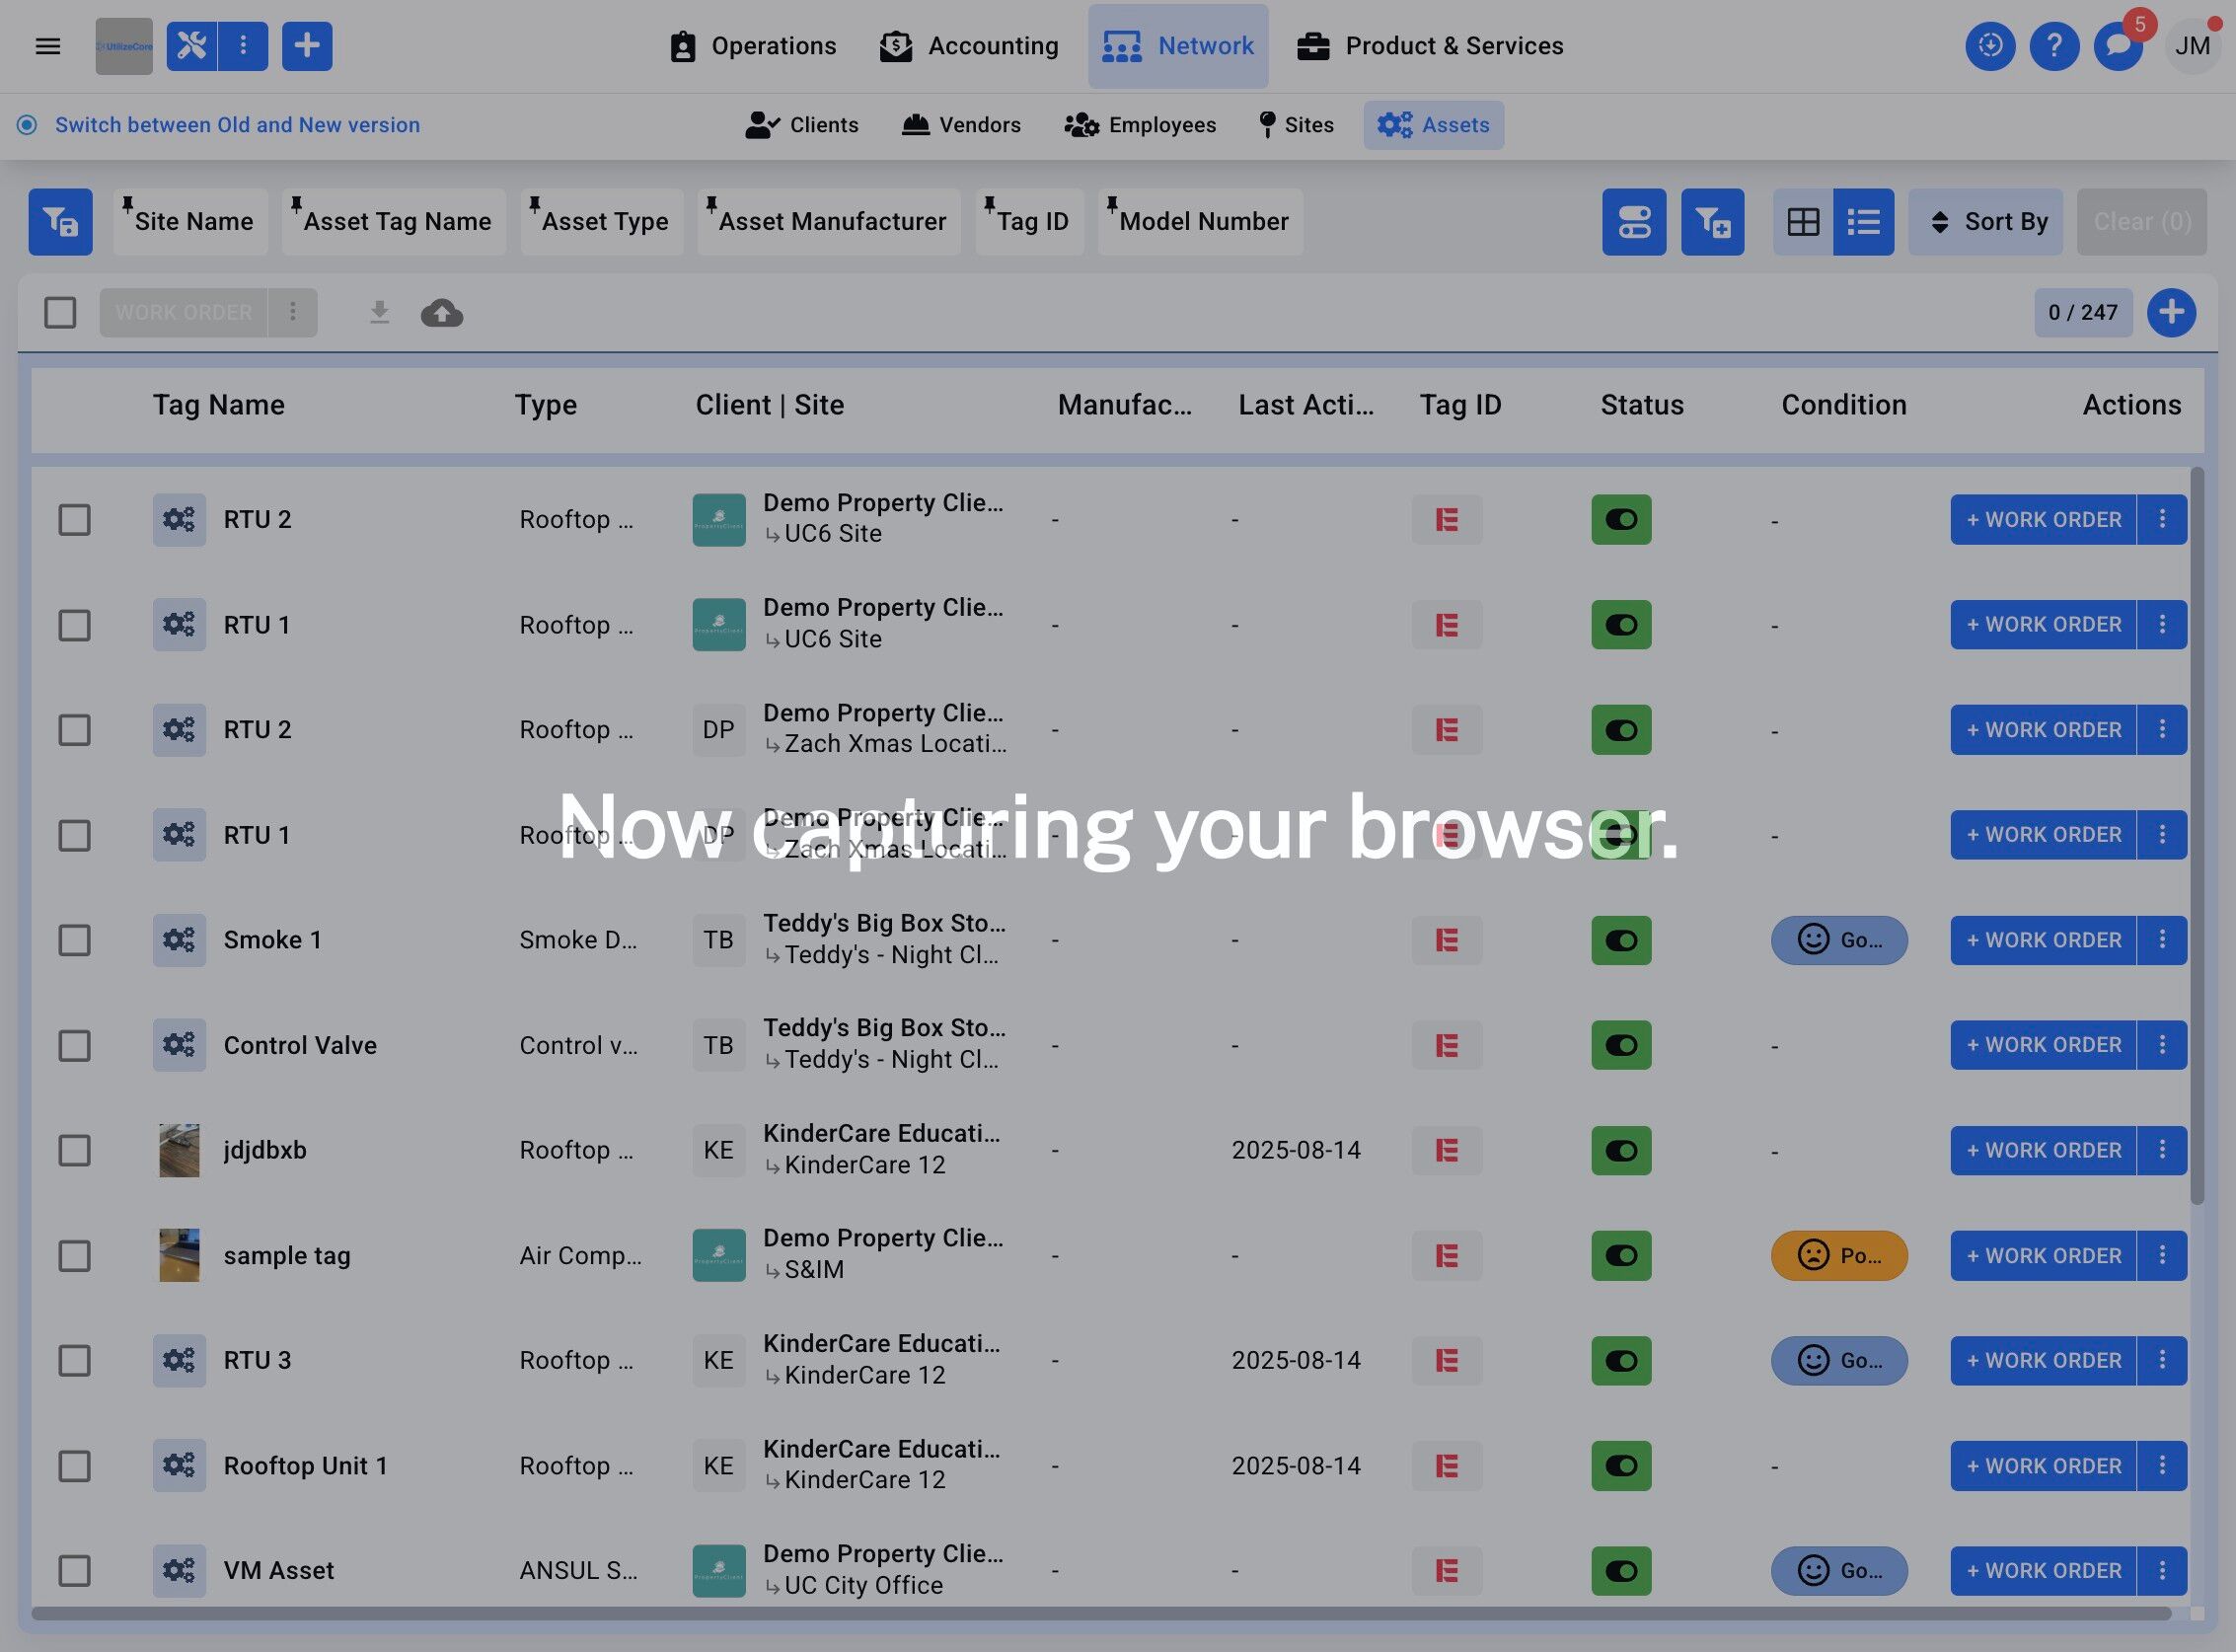Expand the Asset Type filter
This screenshot has height=1652, width=2236.
[602, 222]
